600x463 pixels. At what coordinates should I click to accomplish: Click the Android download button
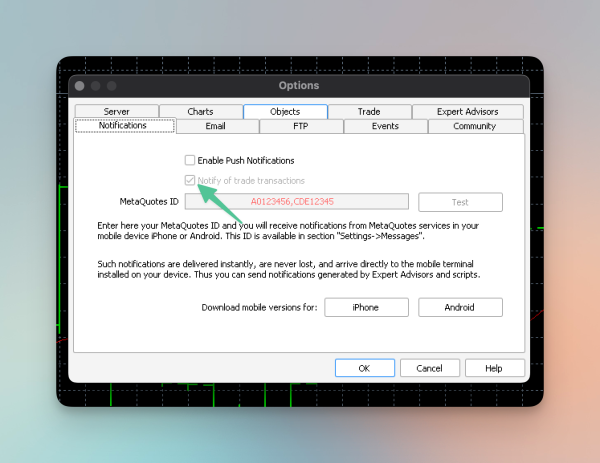[x=460, y=307]
